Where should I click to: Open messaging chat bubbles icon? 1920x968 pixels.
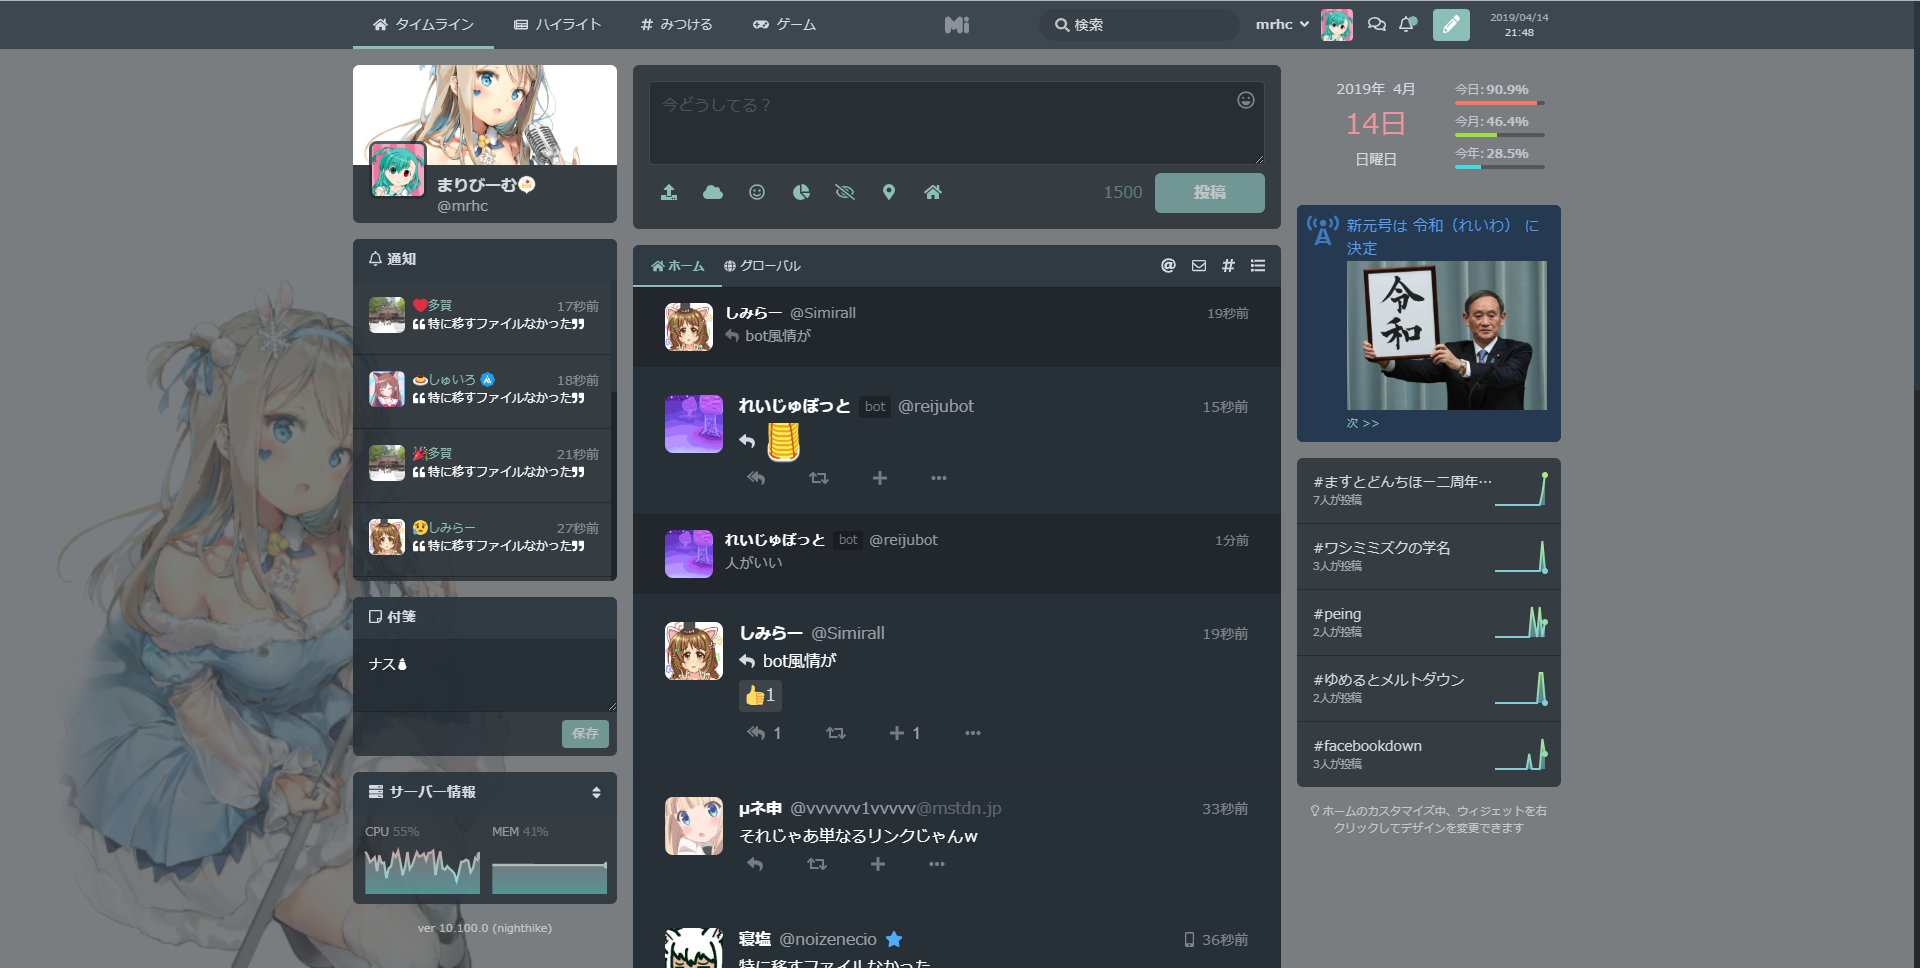point(1377,24)
